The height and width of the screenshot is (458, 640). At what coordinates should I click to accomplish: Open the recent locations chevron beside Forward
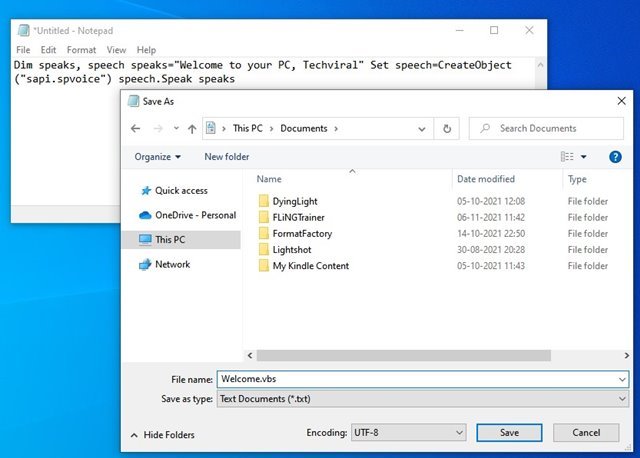coord(176,128)
